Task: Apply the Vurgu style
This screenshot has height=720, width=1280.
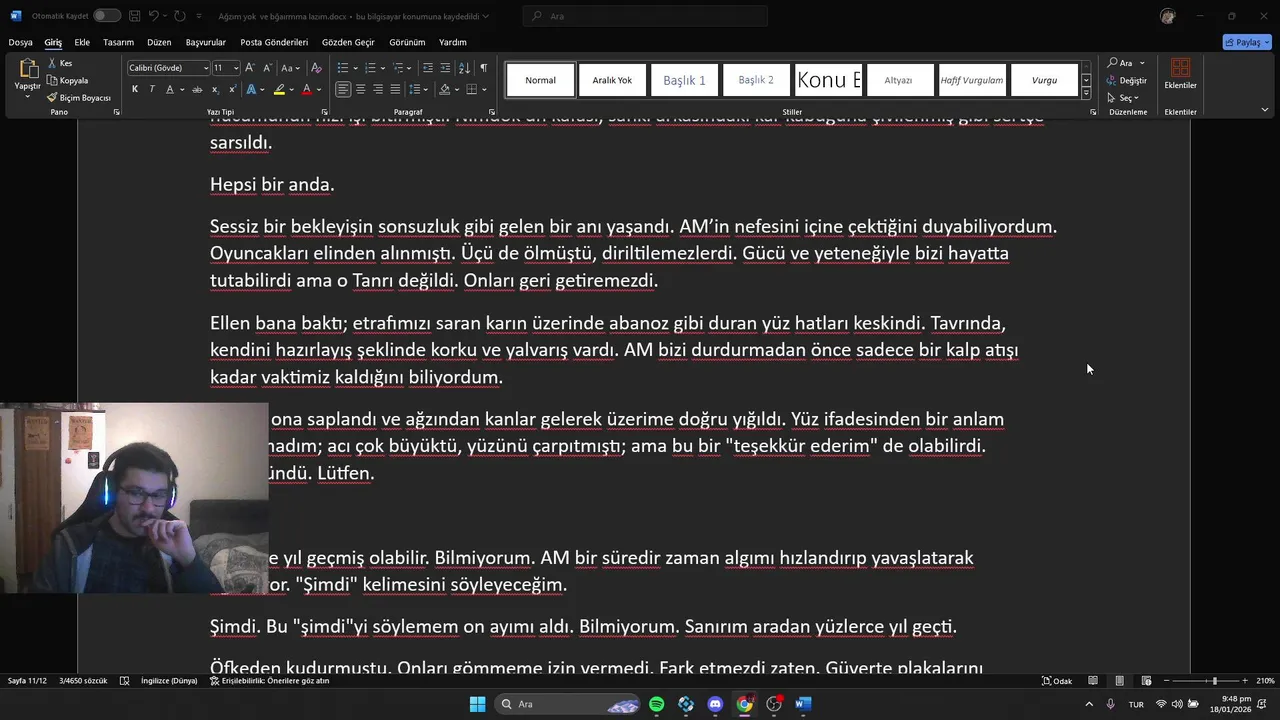Action: click(x=1044, y=80)
